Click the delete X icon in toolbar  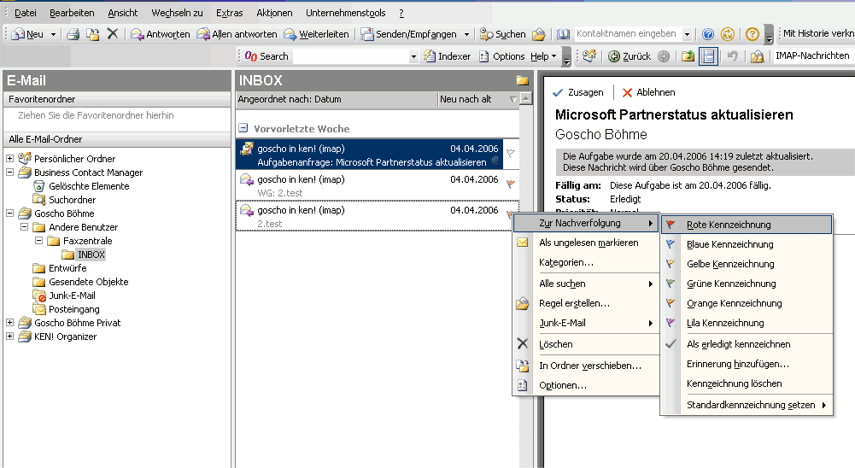tap(112, 34)
